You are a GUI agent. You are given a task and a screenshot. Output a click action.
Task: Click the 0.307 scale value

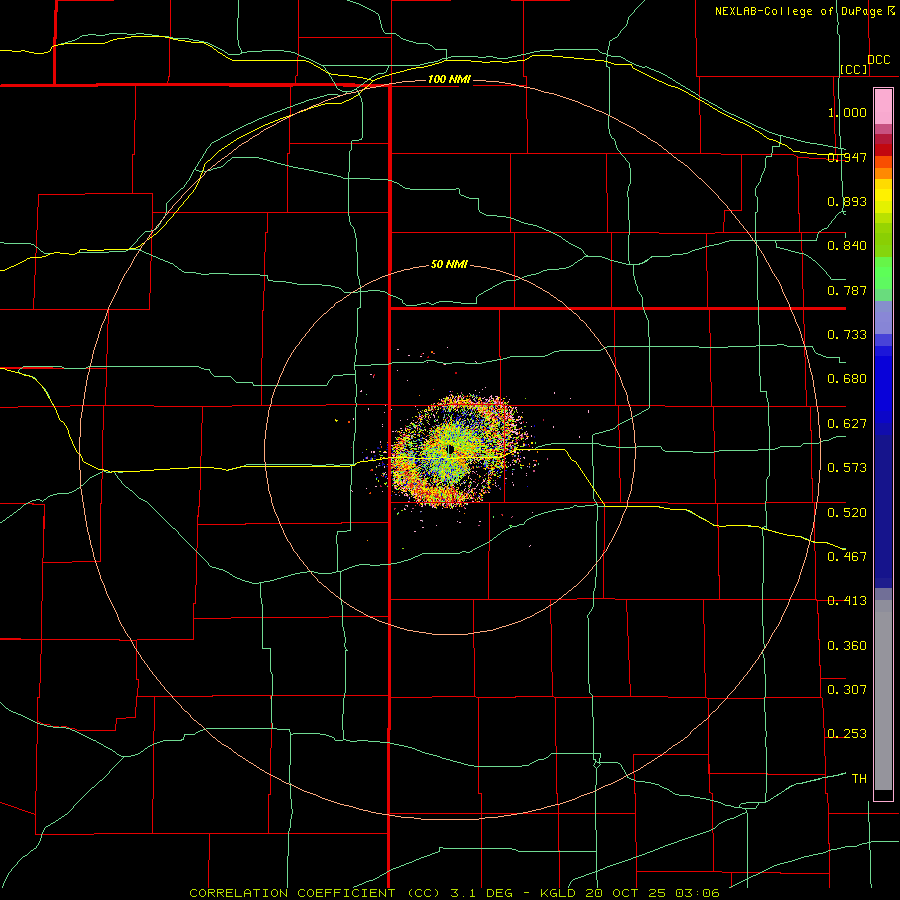(847, 690)
